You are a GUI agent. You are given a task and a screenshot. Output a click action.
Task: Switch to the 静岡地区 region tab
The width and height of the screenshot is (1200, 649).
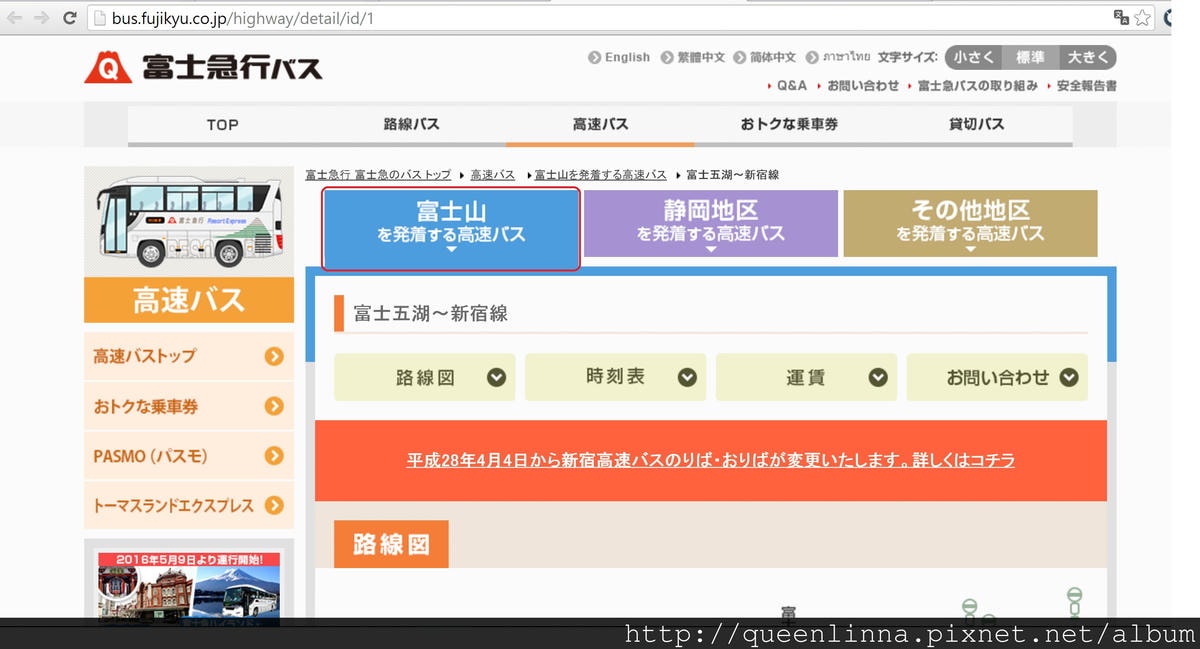[x=710, y=223]
